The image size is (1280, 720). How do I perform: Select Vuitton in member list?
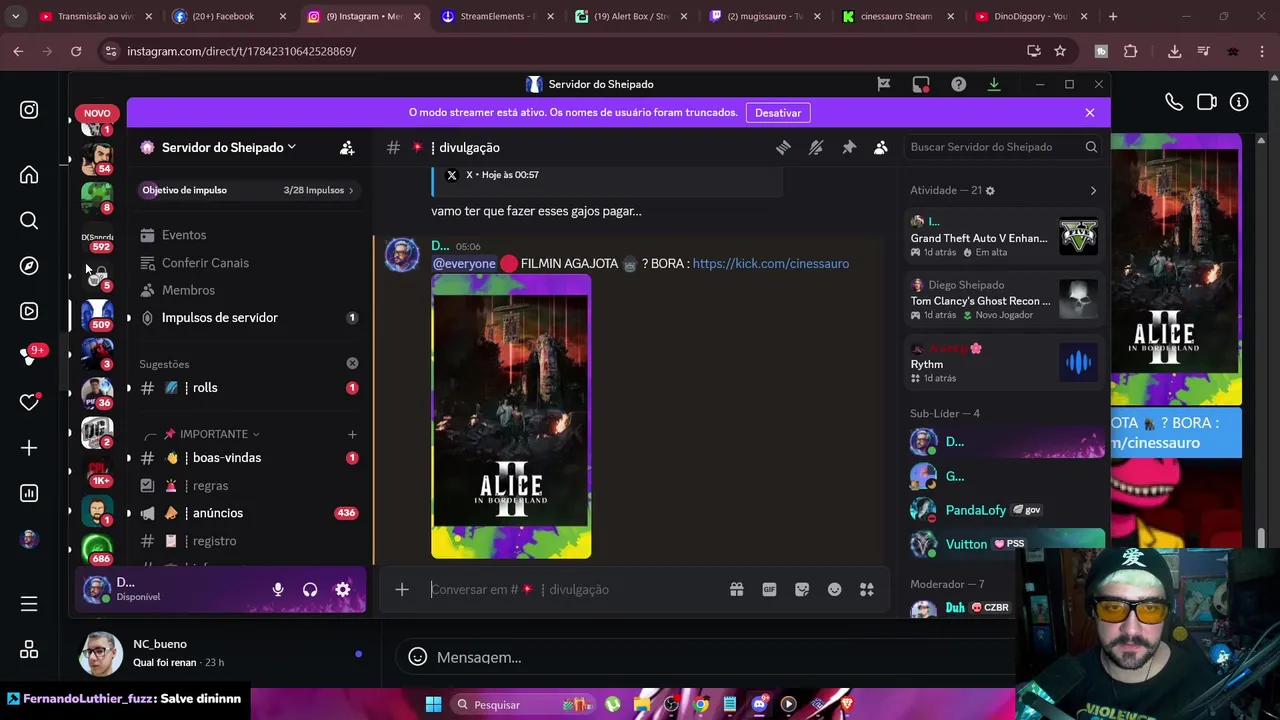pos(1006,544)
